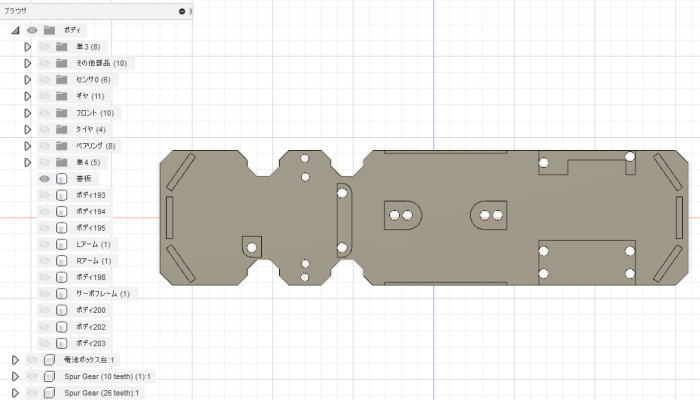
Task: Show the ギヤ (11) folder via its eye
Action: click(x=45, y=96)
